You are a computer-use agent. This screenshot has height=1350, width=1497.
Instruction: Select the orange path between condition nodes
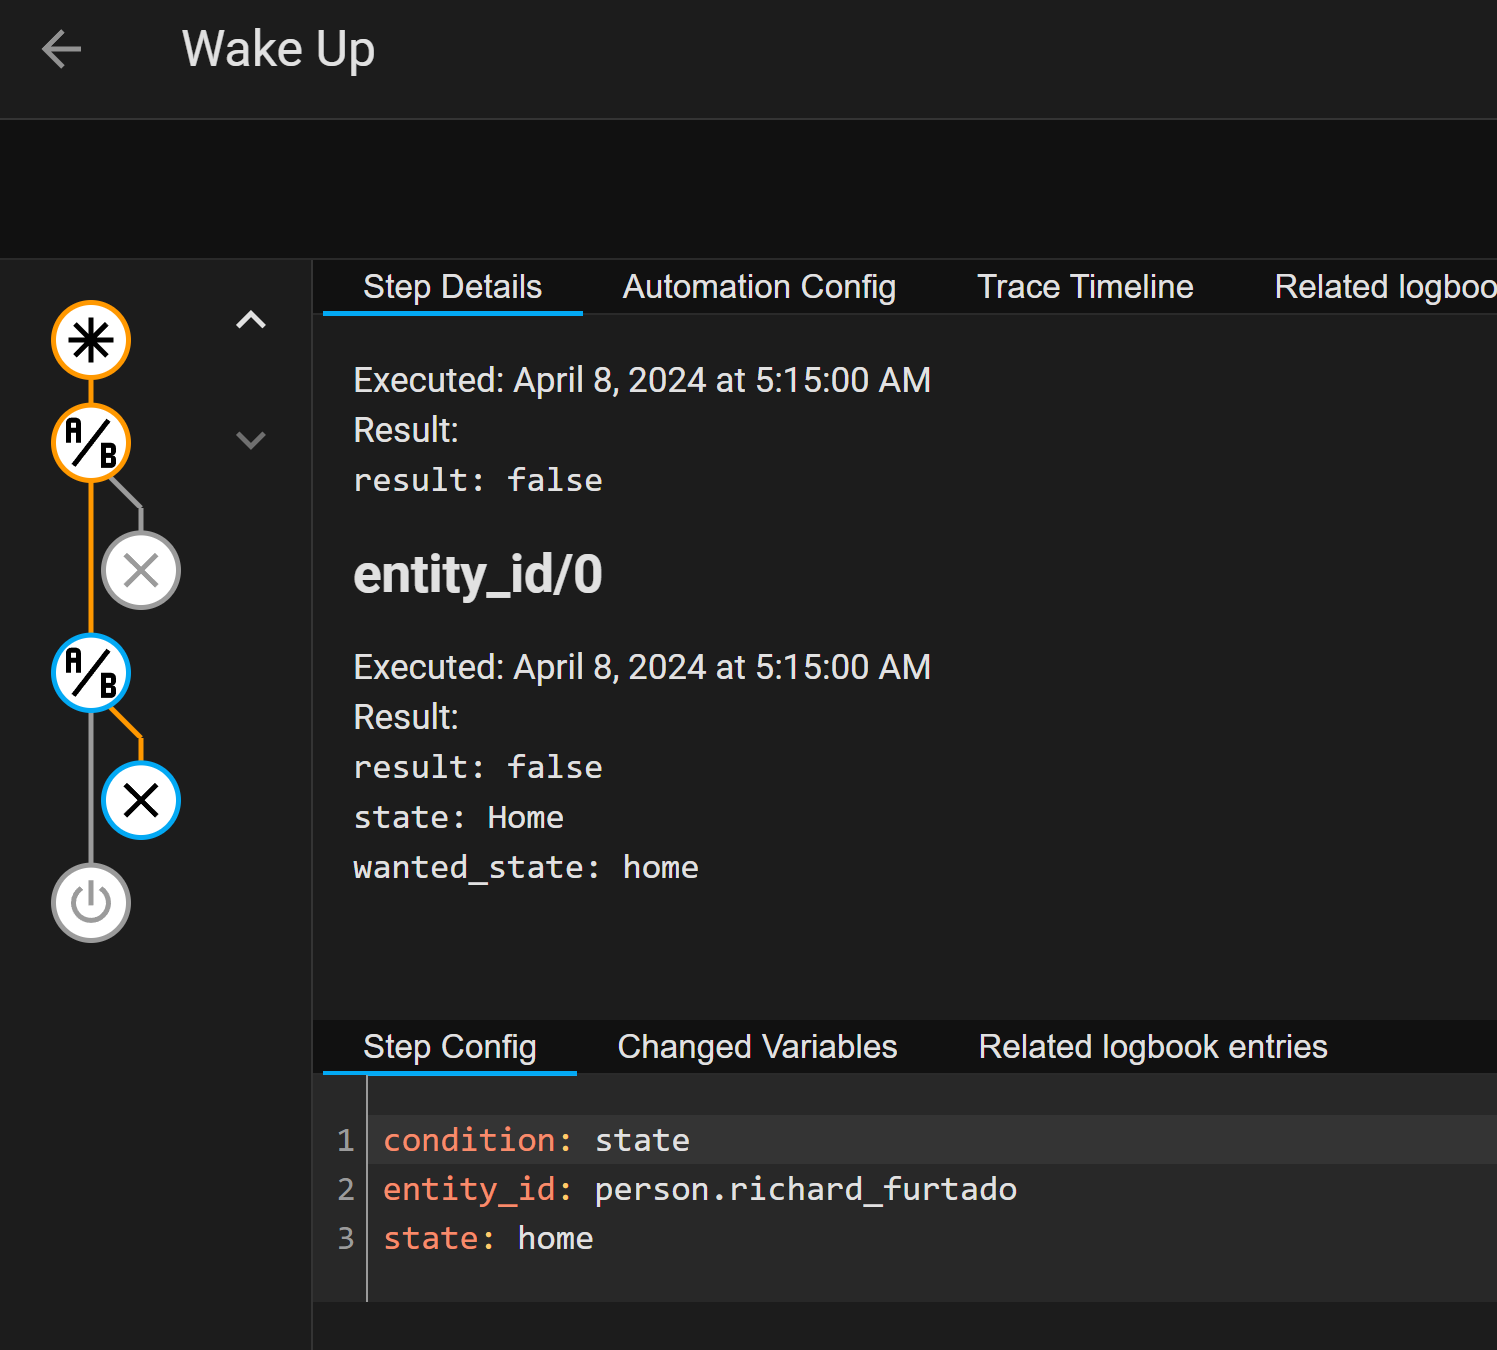point(91,558)
